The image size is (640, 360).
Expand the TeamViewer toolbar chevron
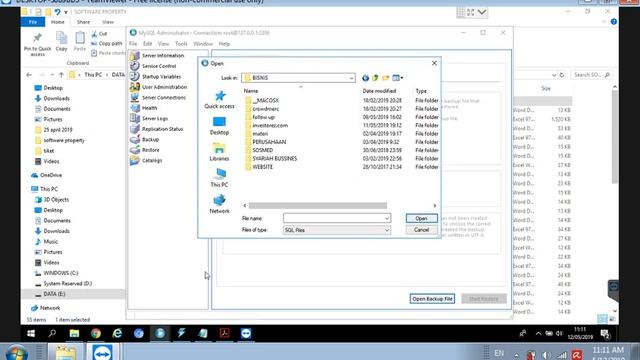click(x=482, y=12)
